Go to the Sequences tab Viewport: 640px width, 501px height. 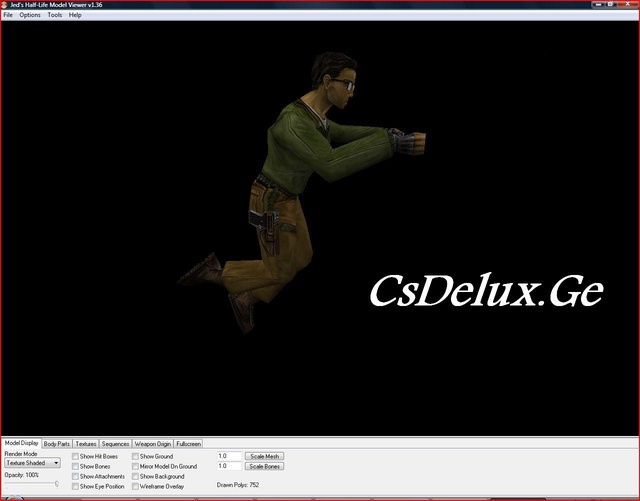[x=115, y=443]
